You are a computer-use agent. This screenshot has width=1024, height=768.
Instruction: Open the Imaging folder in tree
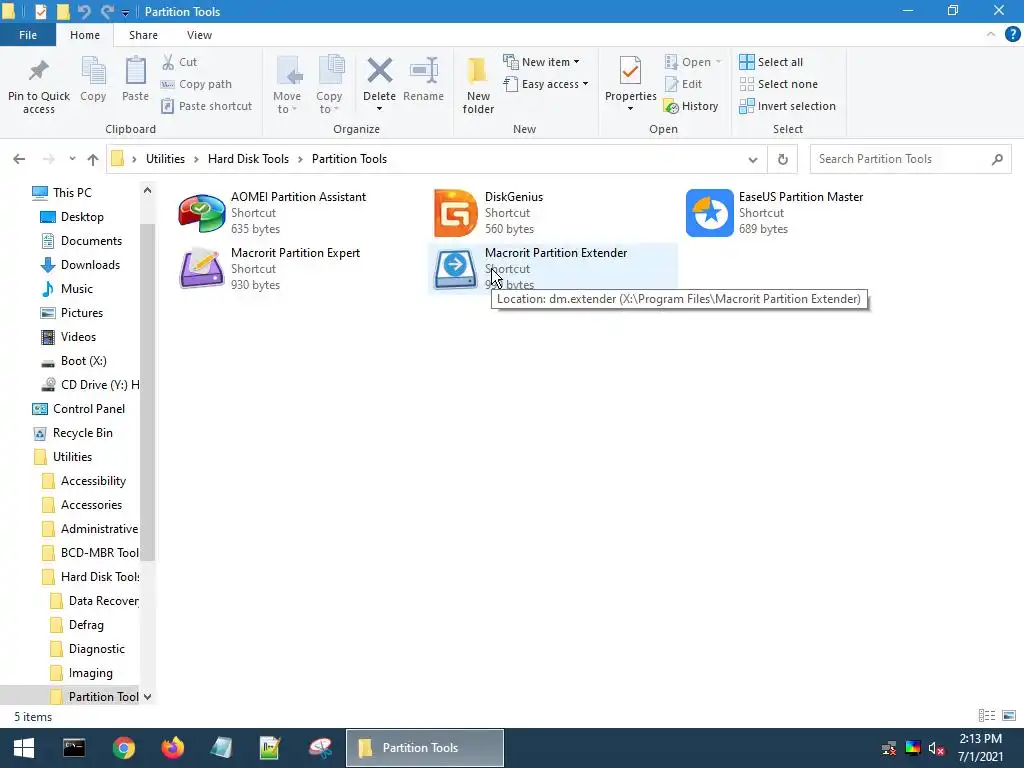click(82, 673)
